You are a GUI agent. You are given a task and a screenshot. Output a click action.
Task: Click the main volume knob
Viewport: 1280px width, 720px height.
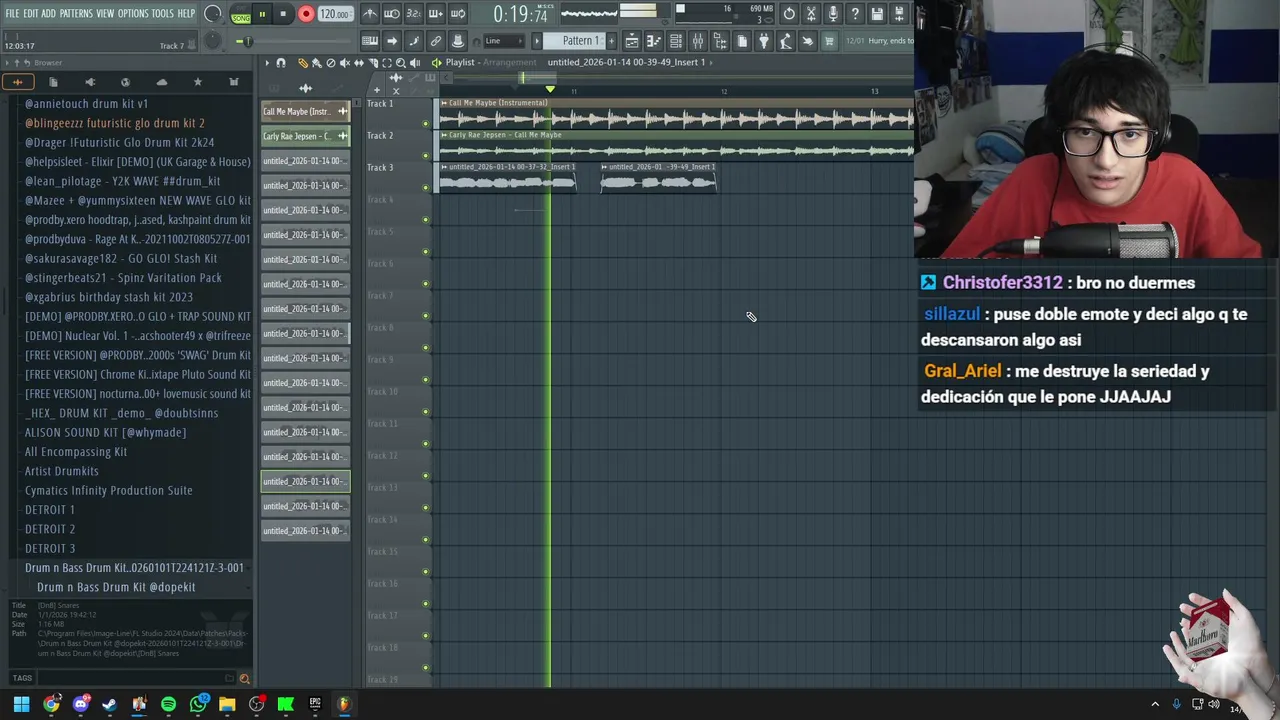[213, 14]
